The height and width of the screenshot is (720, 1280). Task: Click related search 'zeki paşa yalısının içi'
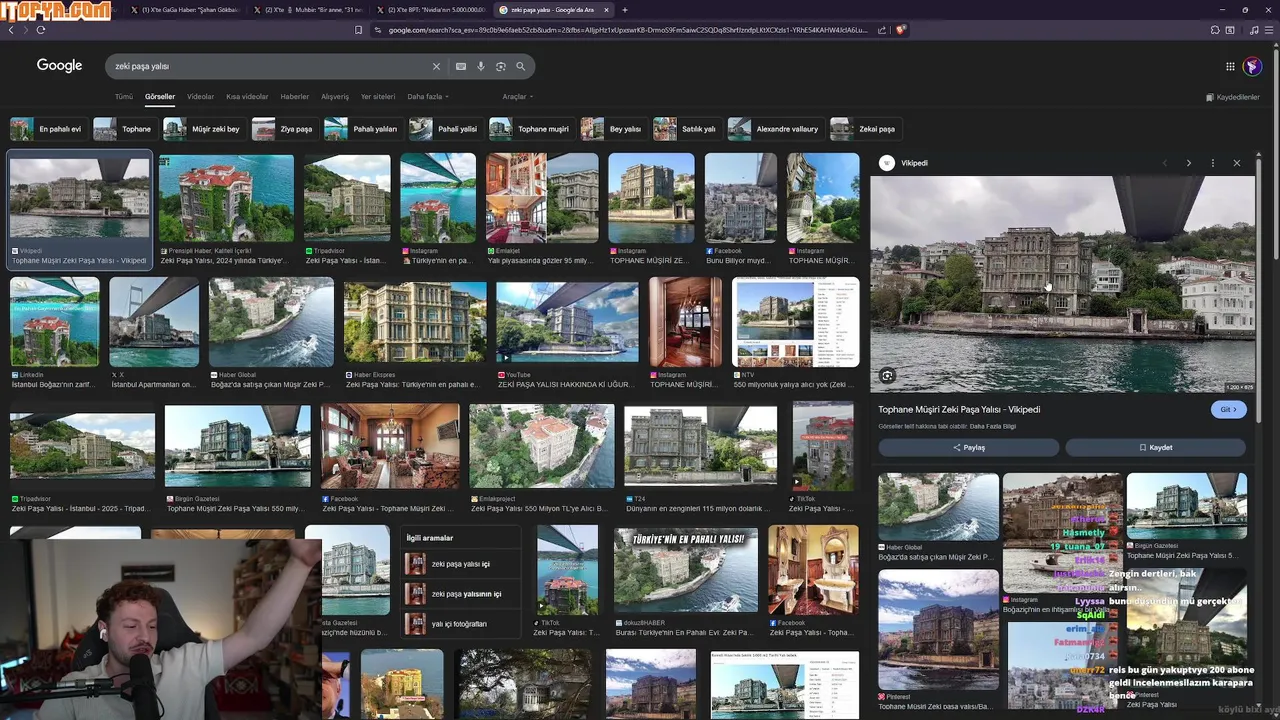[460, 594]
